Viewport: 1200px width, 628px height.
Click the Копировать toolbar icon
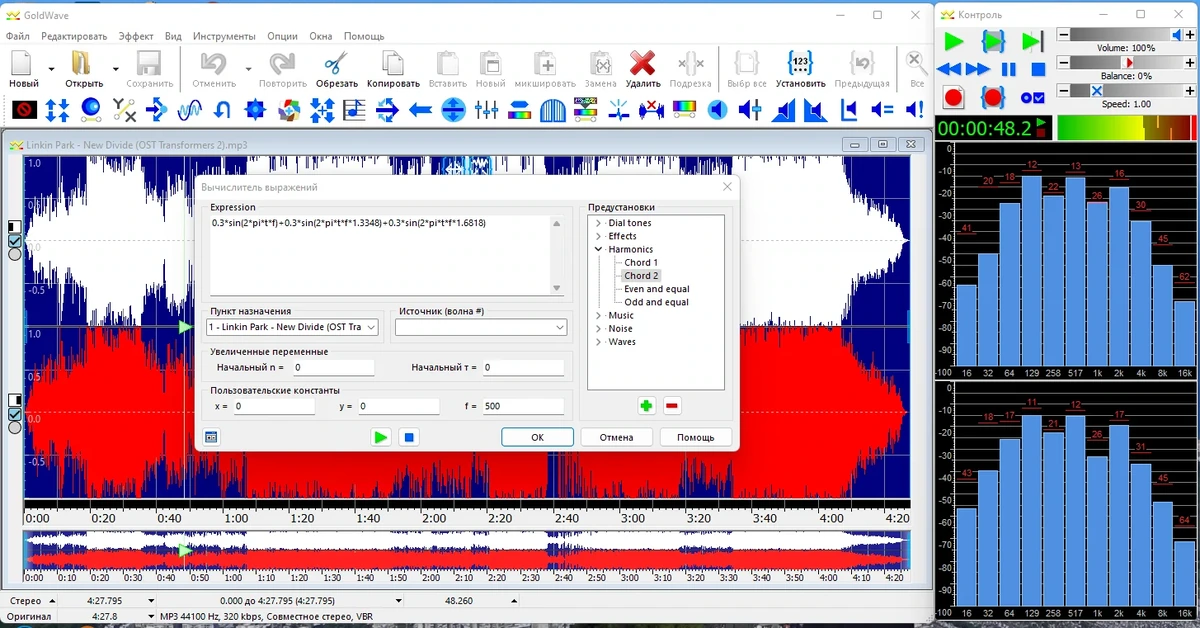[393, 63]
